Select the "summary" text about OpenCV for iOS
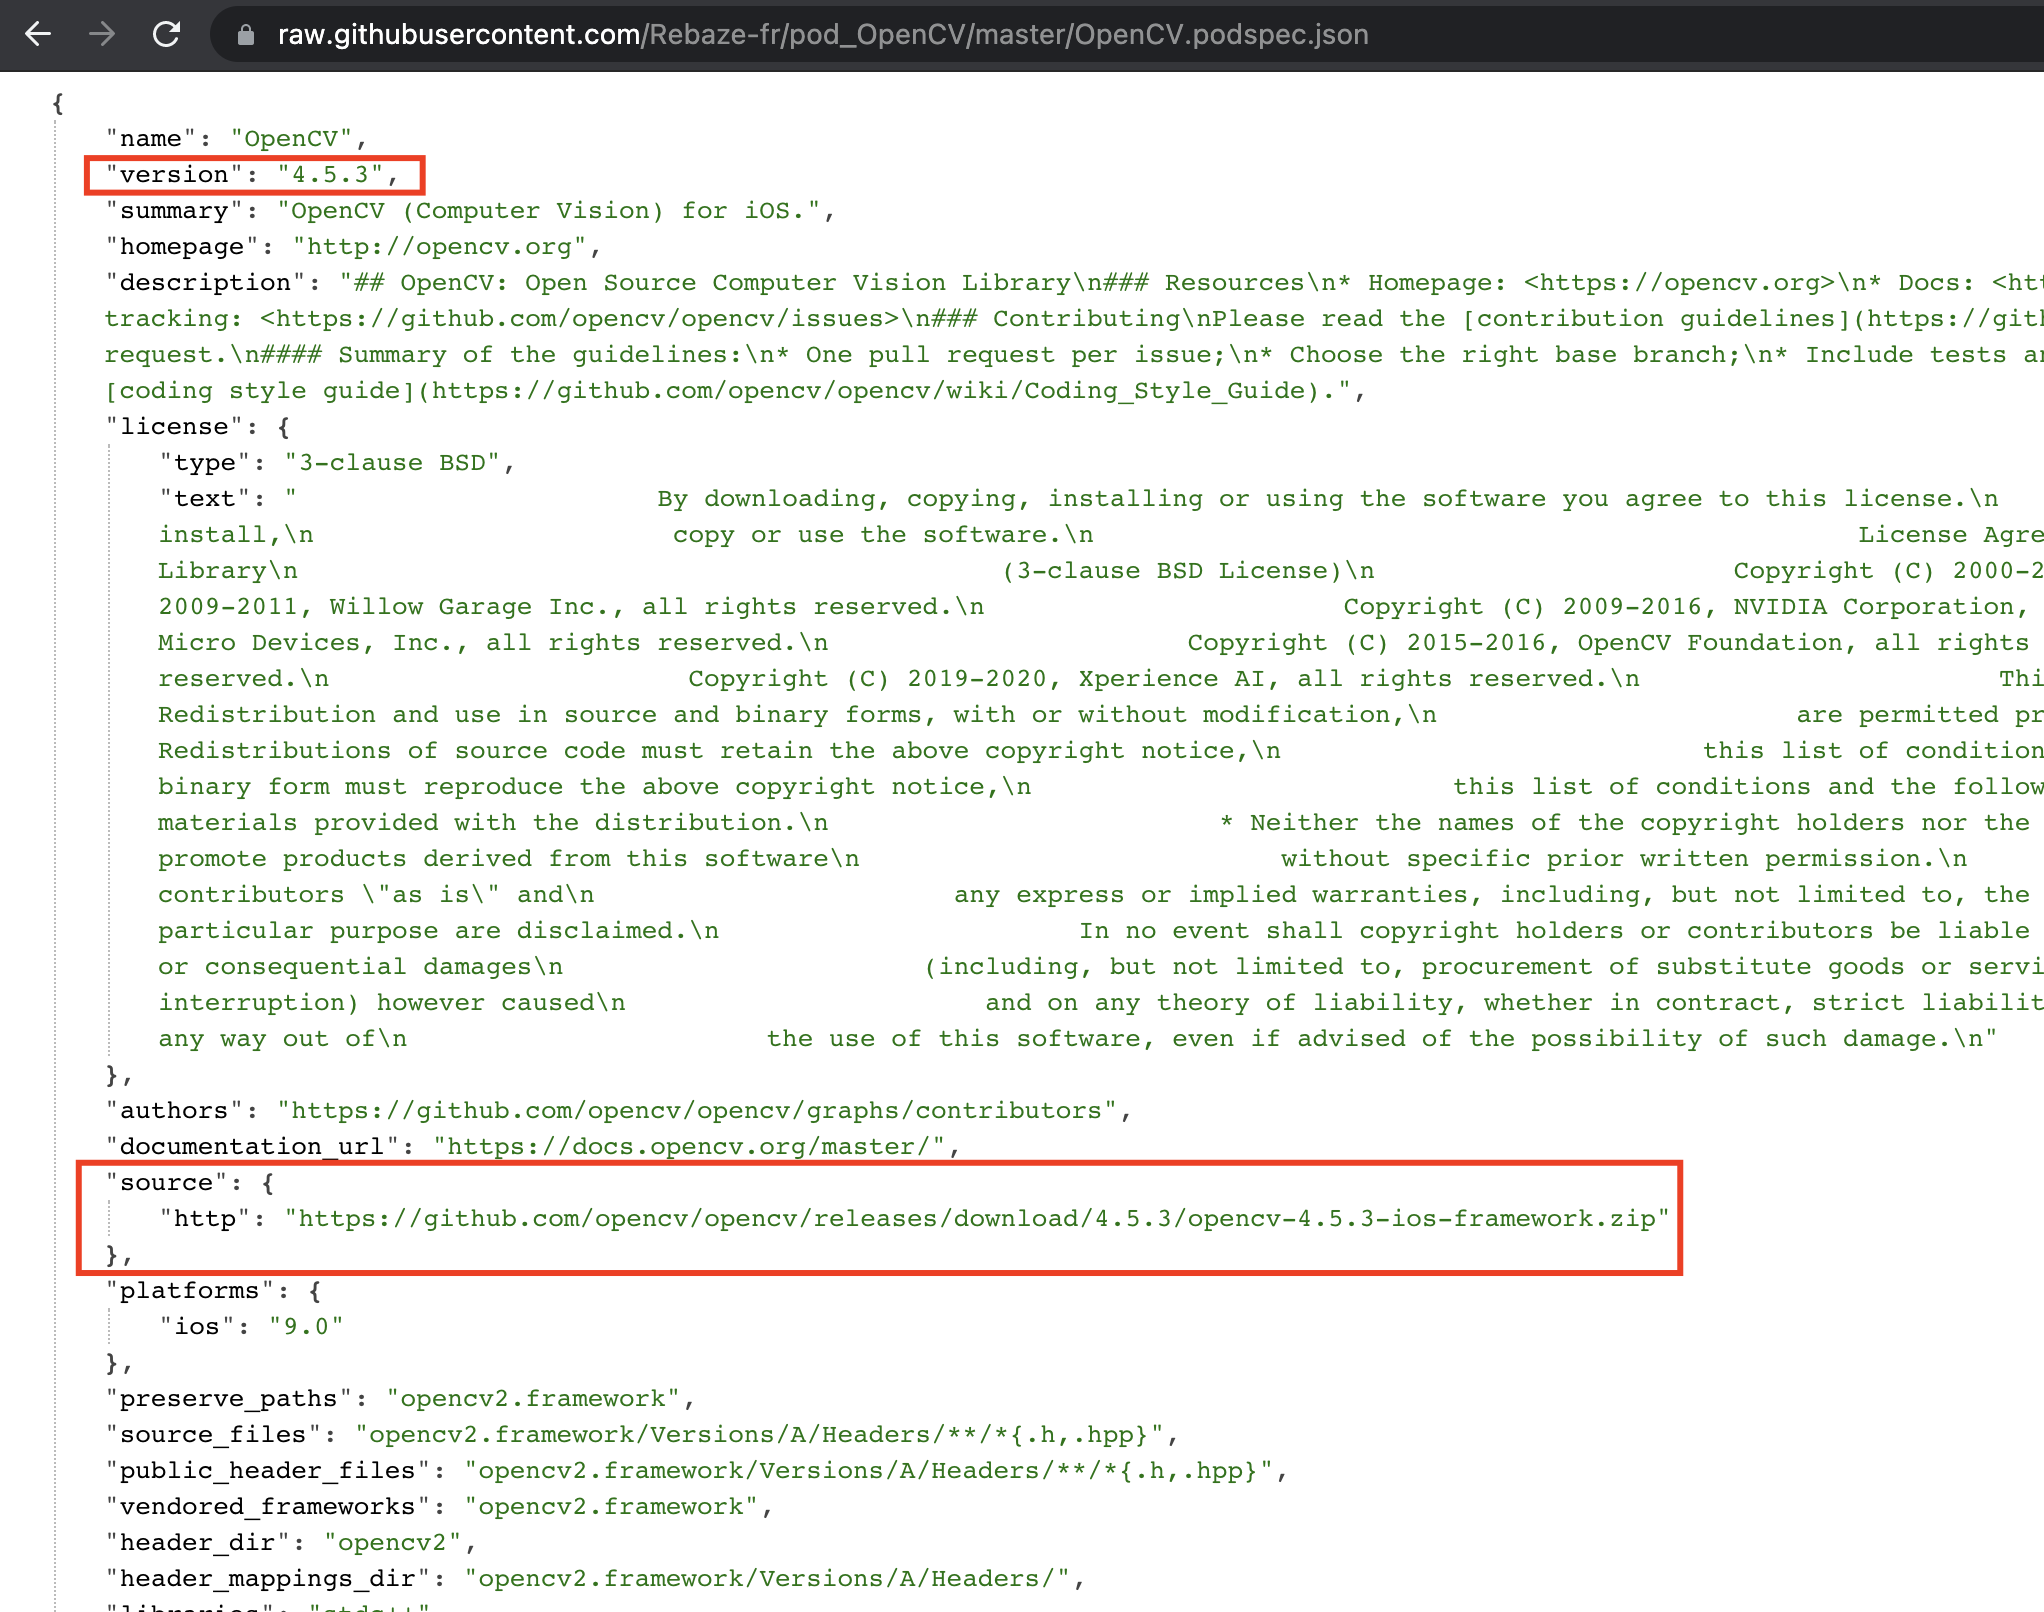The width and height of the screenshot is (2044, 1612). 556,210
